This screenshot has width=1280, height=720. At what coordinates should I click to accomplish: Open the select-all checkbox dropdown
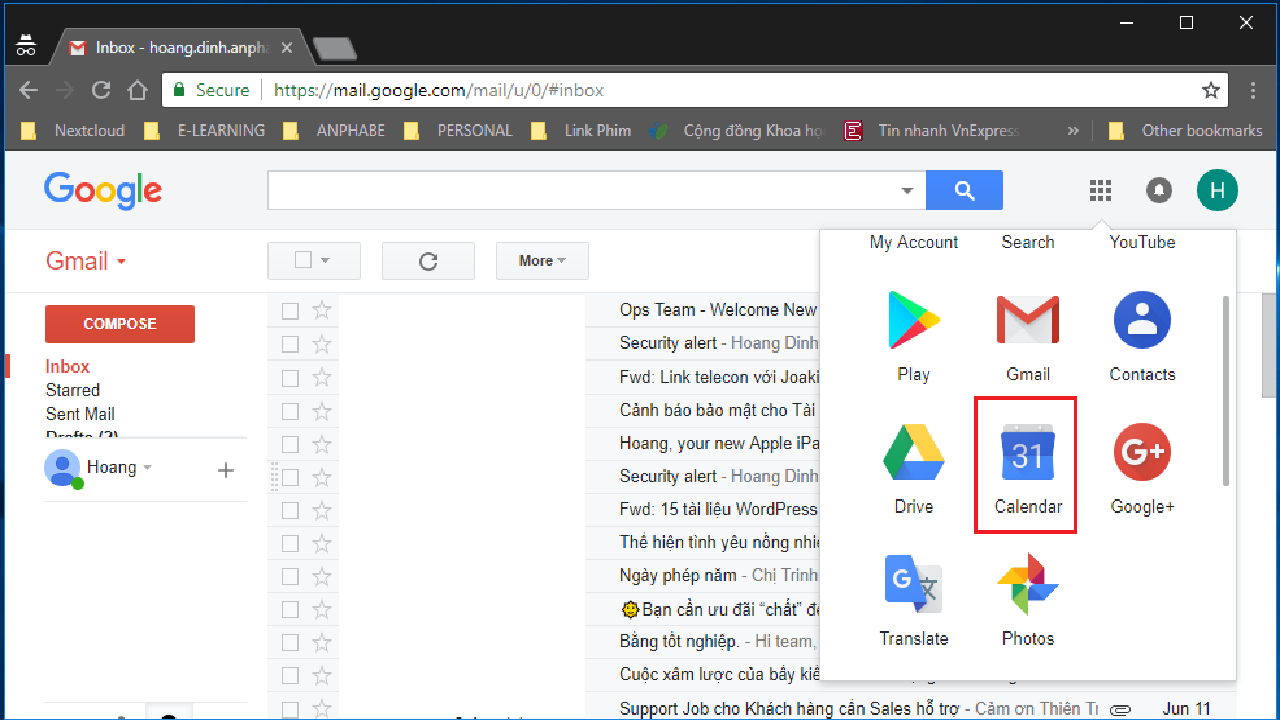[325, 261]
